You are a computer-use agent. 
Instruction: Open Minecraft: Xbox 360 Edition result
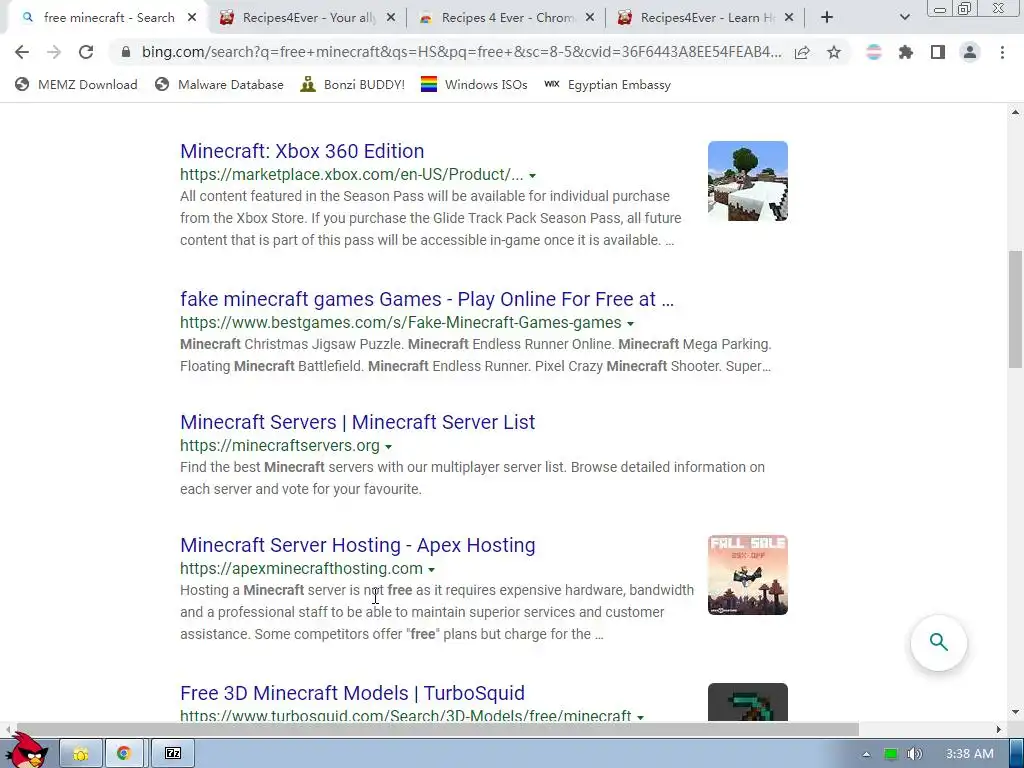302,151
